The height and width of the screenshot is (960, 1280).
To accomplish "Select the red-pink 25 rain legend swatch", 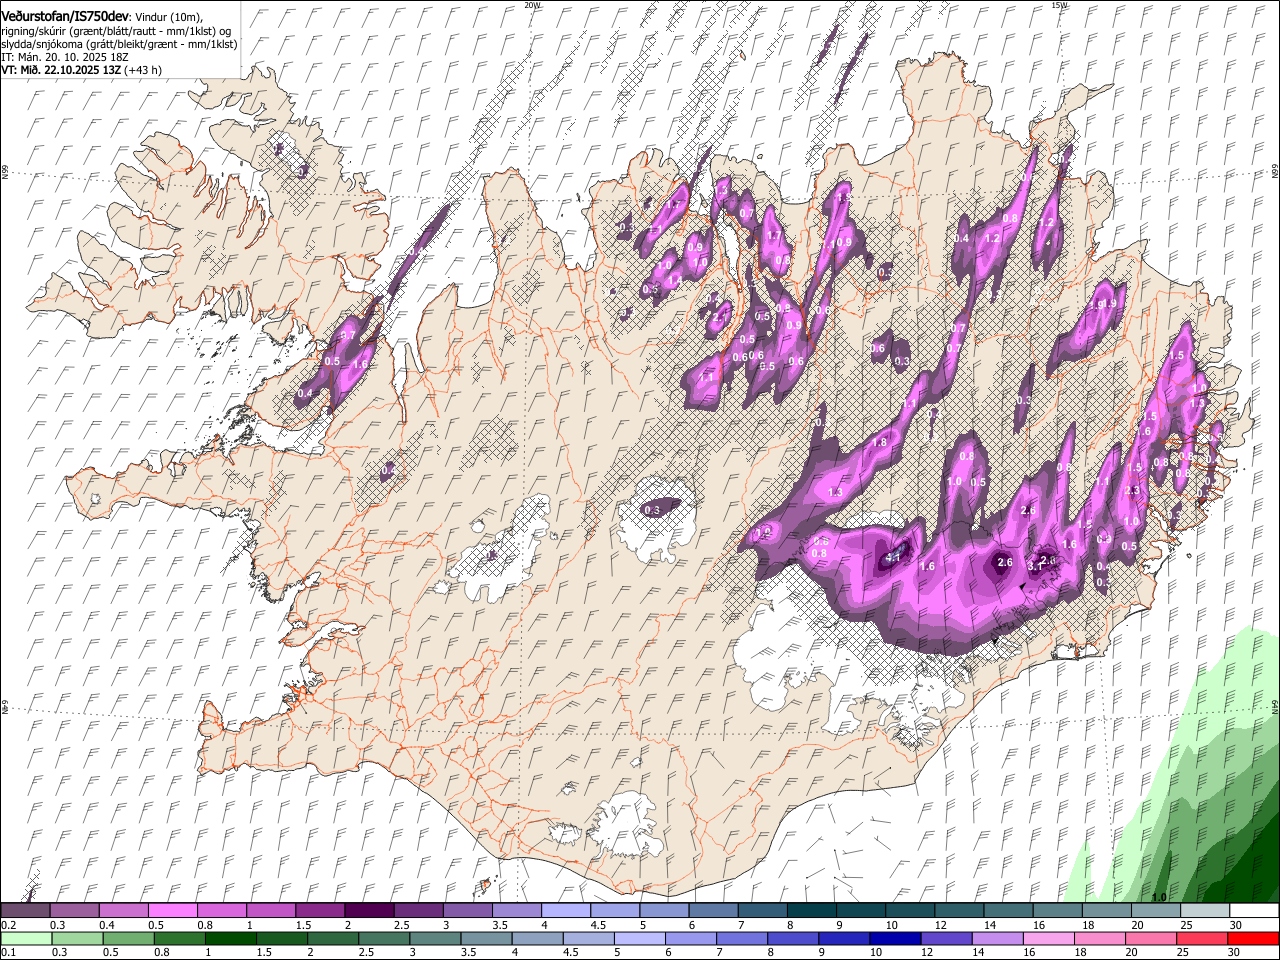I will pos(1201,938).
